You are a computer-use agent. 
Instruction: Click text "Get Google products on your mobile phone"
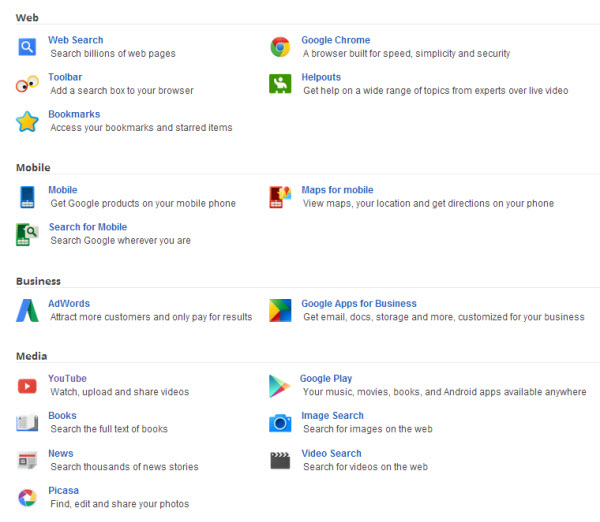[143, 204]
